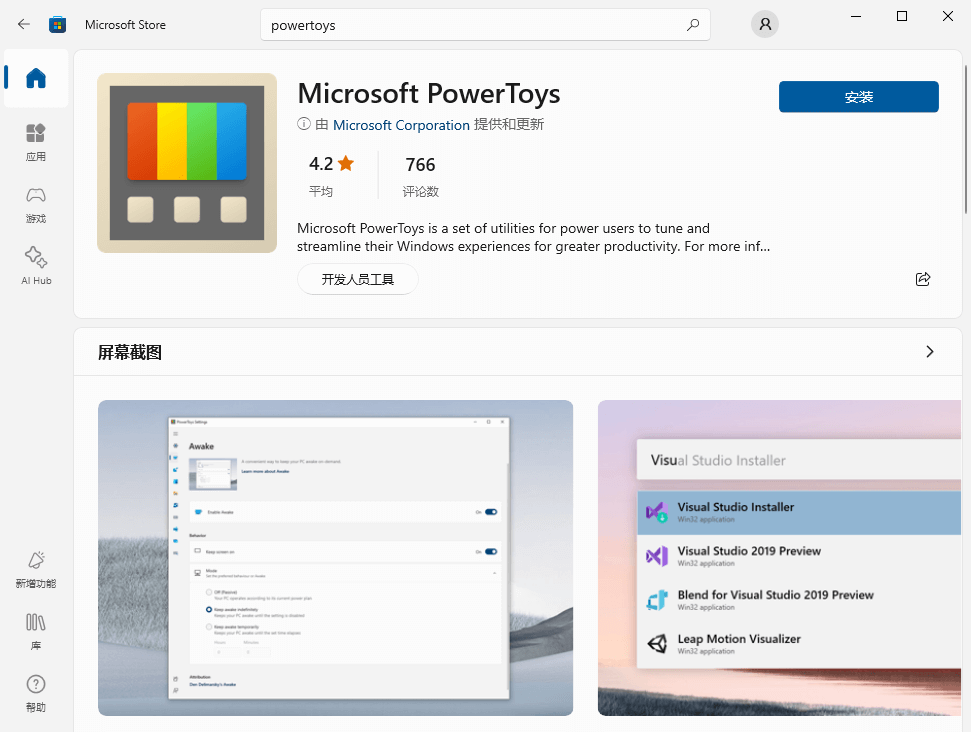Open AI Hub from sidebar
971x732 pixels.
[36, 266]
